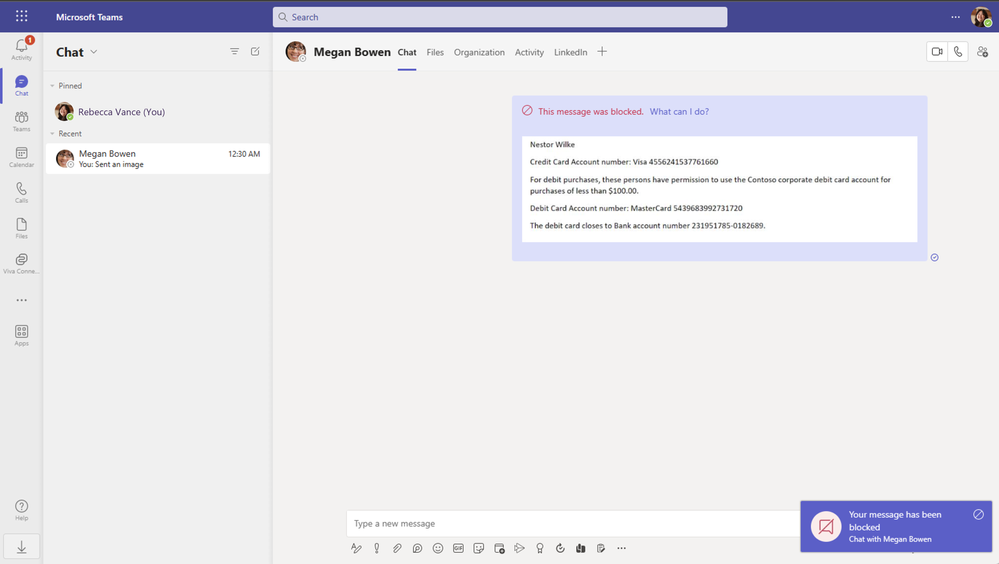Go to Chat in the left rail
Screen dimensions: 999x564
click(x=22, y=85)
